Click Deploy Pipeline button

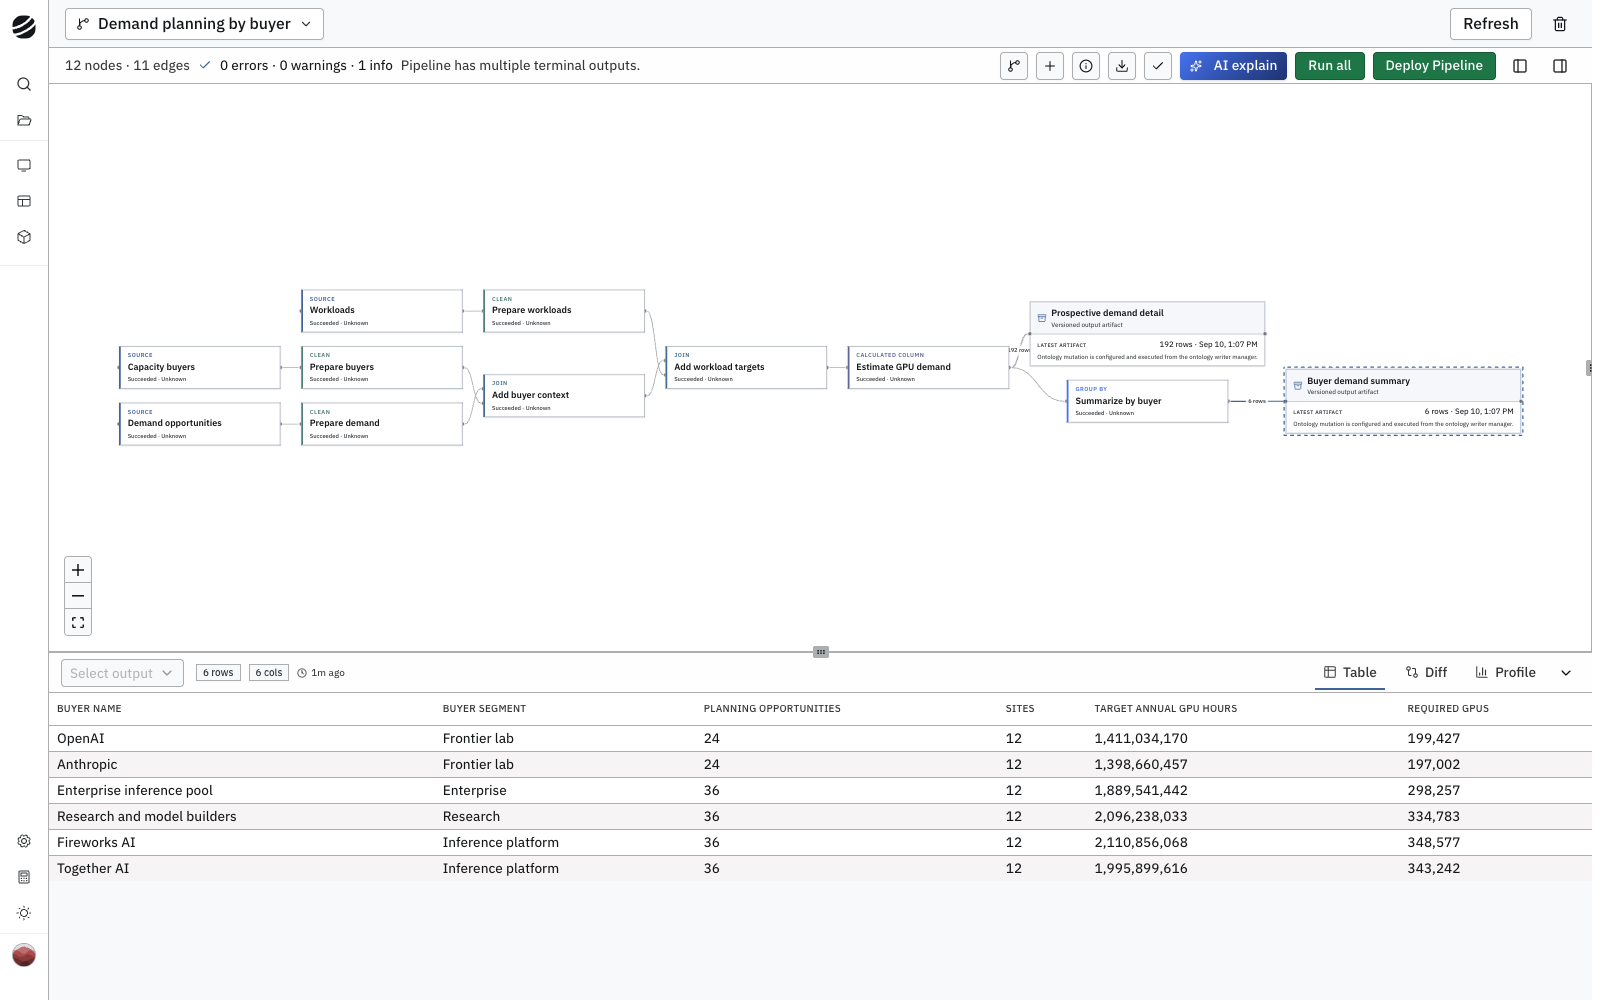(x=1434, y=66)
